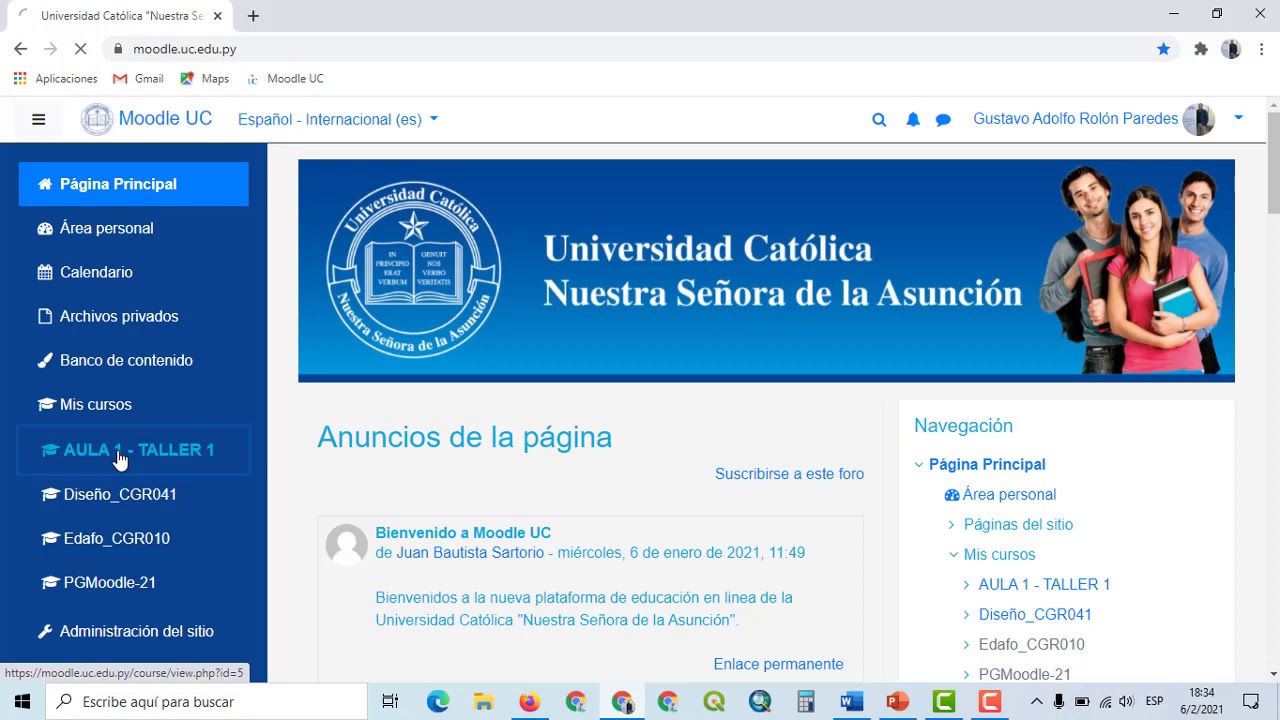Open Task View on the taskbar
Viewport: 1280px width, 720px height.
pos(391,702)
